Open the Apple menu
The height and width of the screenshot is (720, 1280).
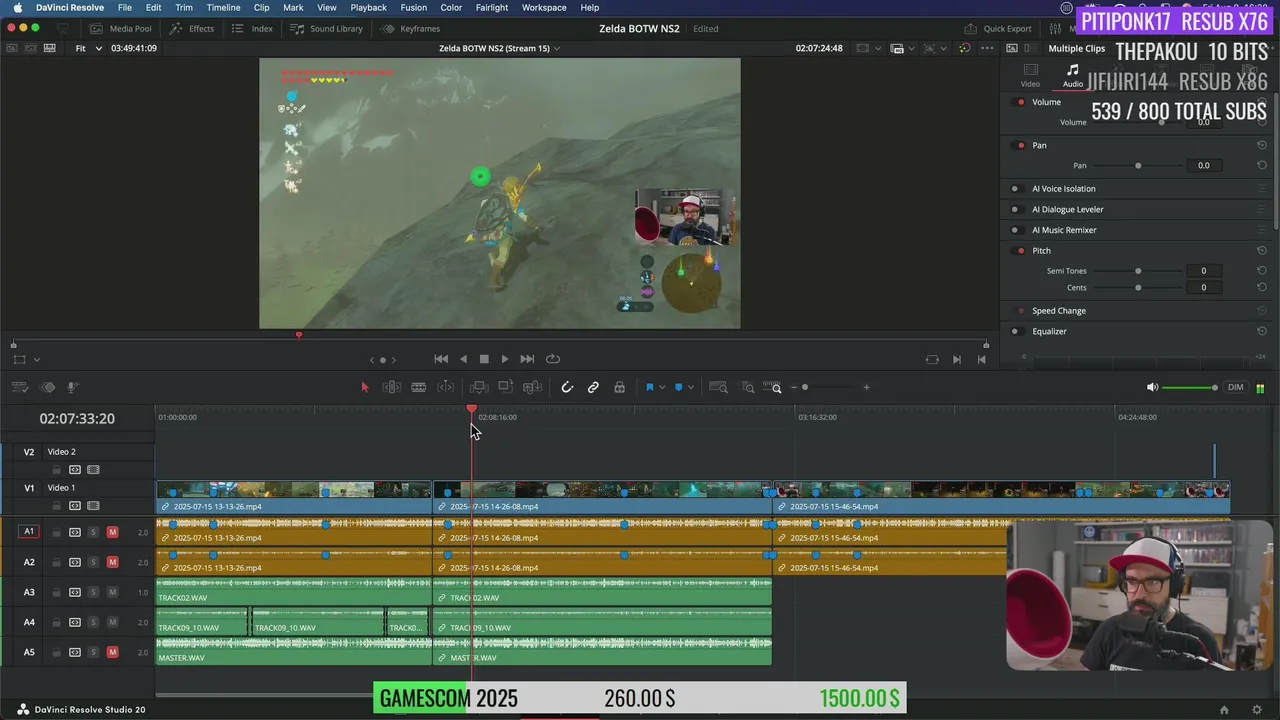[x=17, y=7]
